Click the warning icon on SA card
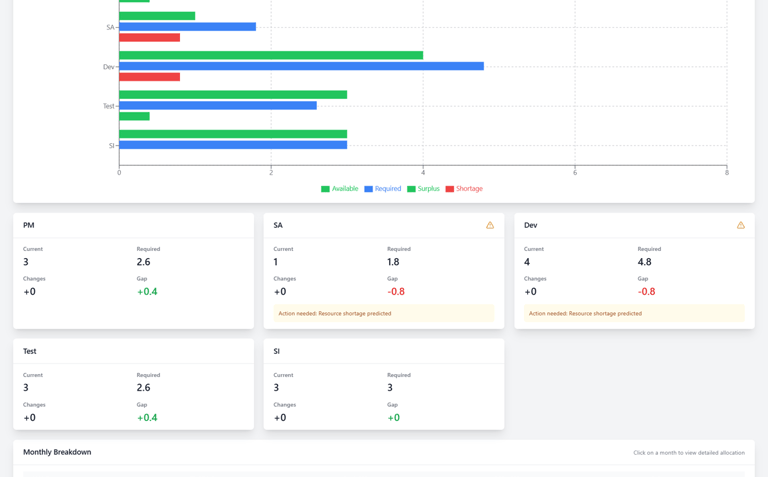Viewport: 768px width, 477px height. 490,225
